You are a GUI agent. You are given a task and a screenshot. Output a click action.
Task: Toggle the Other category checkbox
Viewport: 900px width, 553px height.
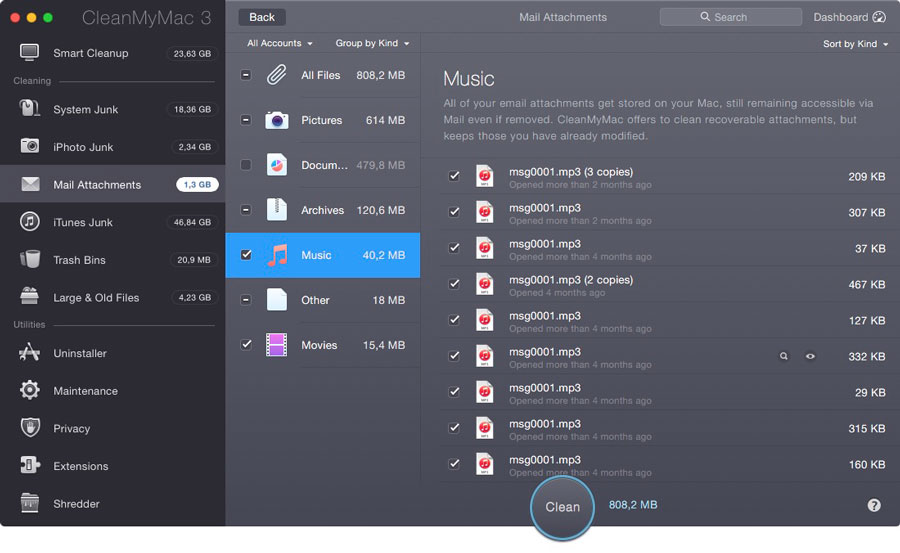(246, 300)
